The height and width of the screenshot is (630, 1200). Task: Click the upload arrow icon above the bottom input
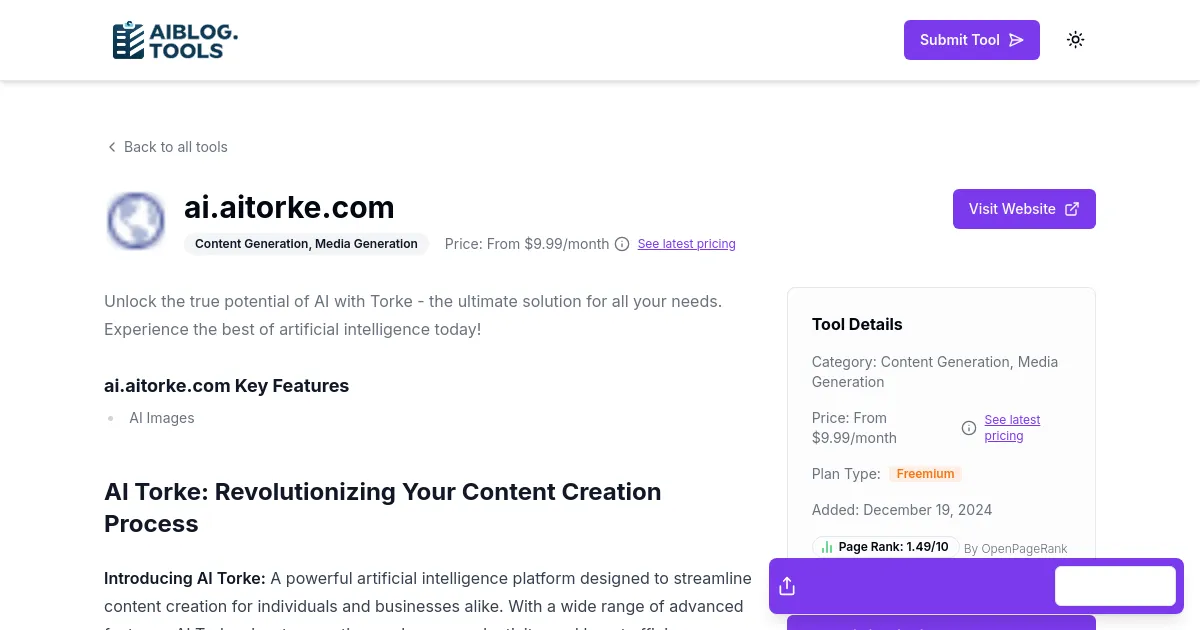pyautogui.click(x=787, y=585)
